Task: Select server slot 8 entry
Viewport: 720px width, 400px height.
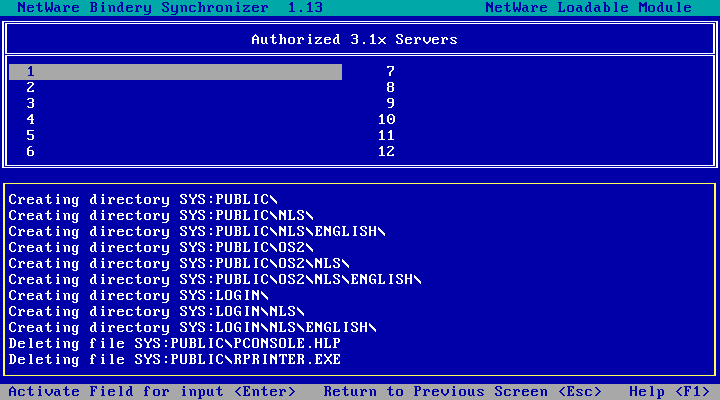Action: 390,87
